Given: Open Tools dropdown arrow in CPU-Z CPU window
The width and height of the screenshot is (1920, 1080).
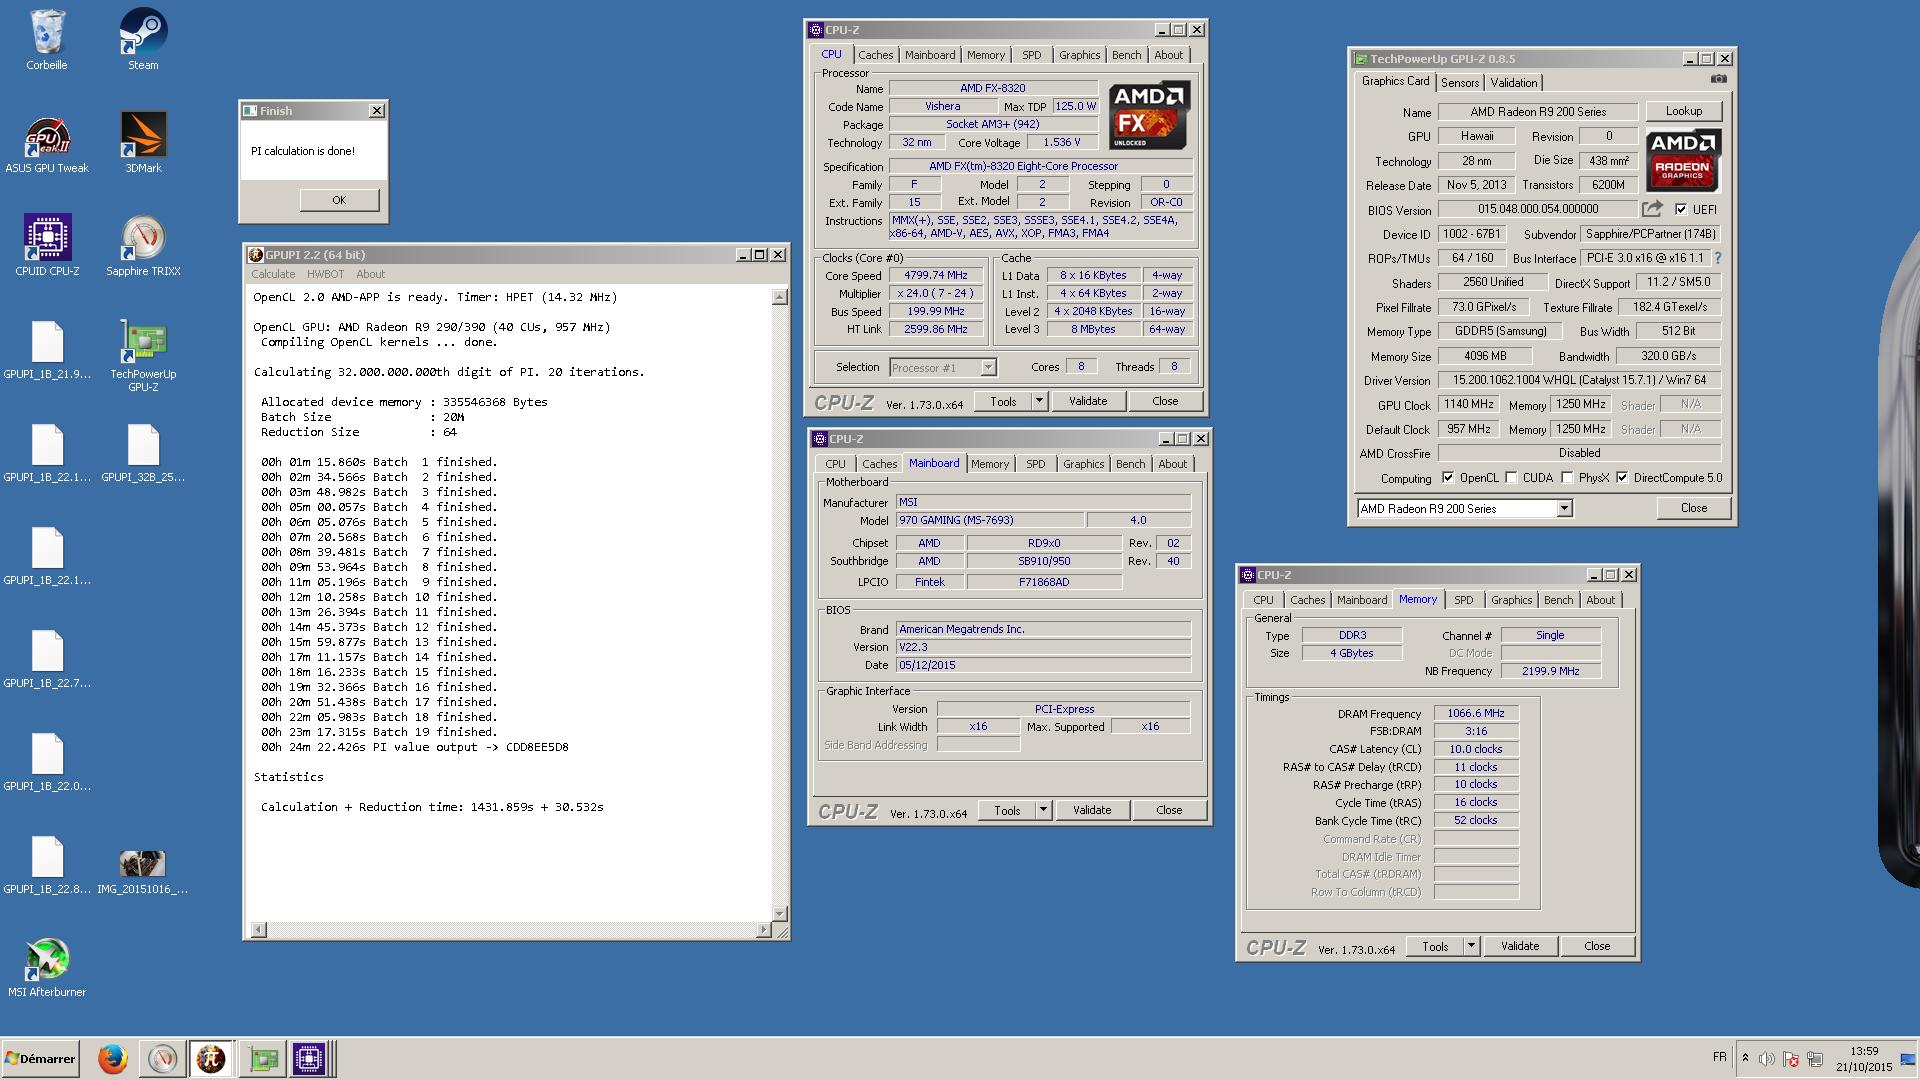Looking at the screenshot, I should [x=1038, y=401].
